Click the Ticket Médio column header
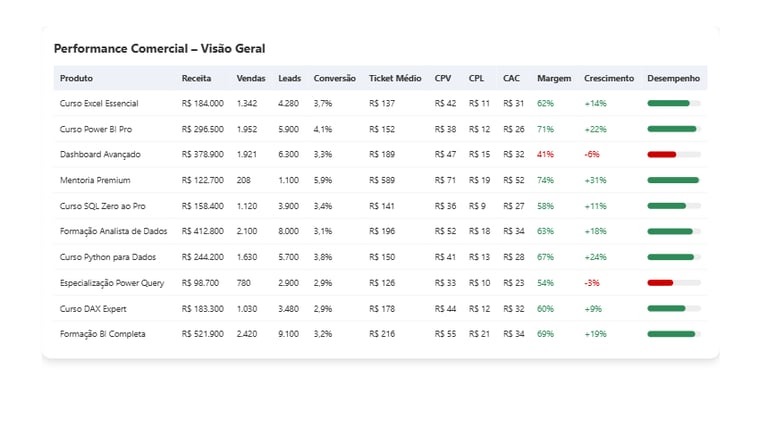 (395, 78)
